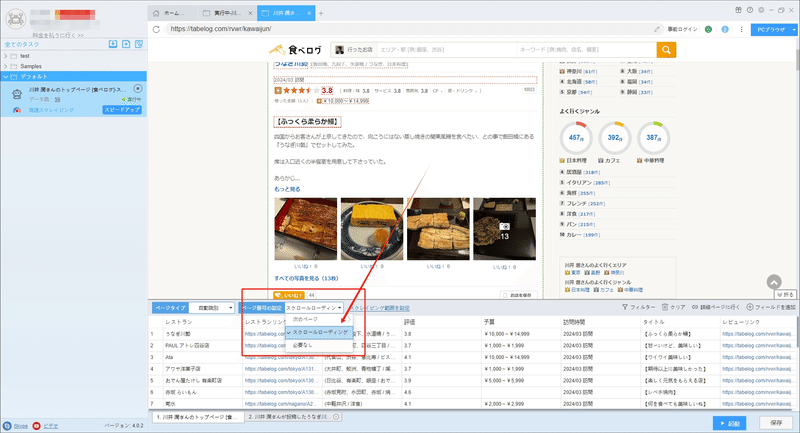Open the PCブラウザ dropdown arrow

[x=794, y=30]
